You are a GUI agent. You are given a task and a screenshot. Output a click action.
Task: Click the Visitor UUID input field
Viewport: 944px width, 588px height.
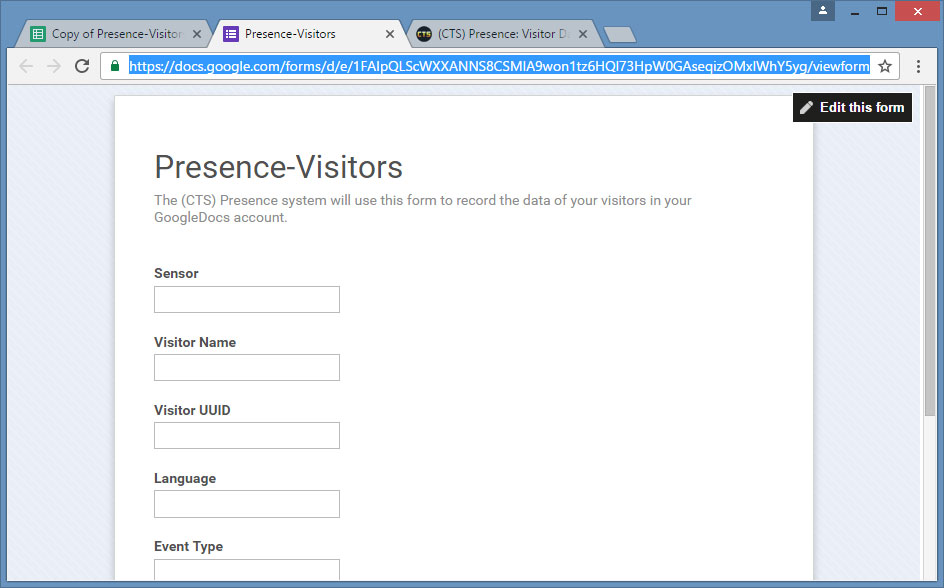point(247,436)
